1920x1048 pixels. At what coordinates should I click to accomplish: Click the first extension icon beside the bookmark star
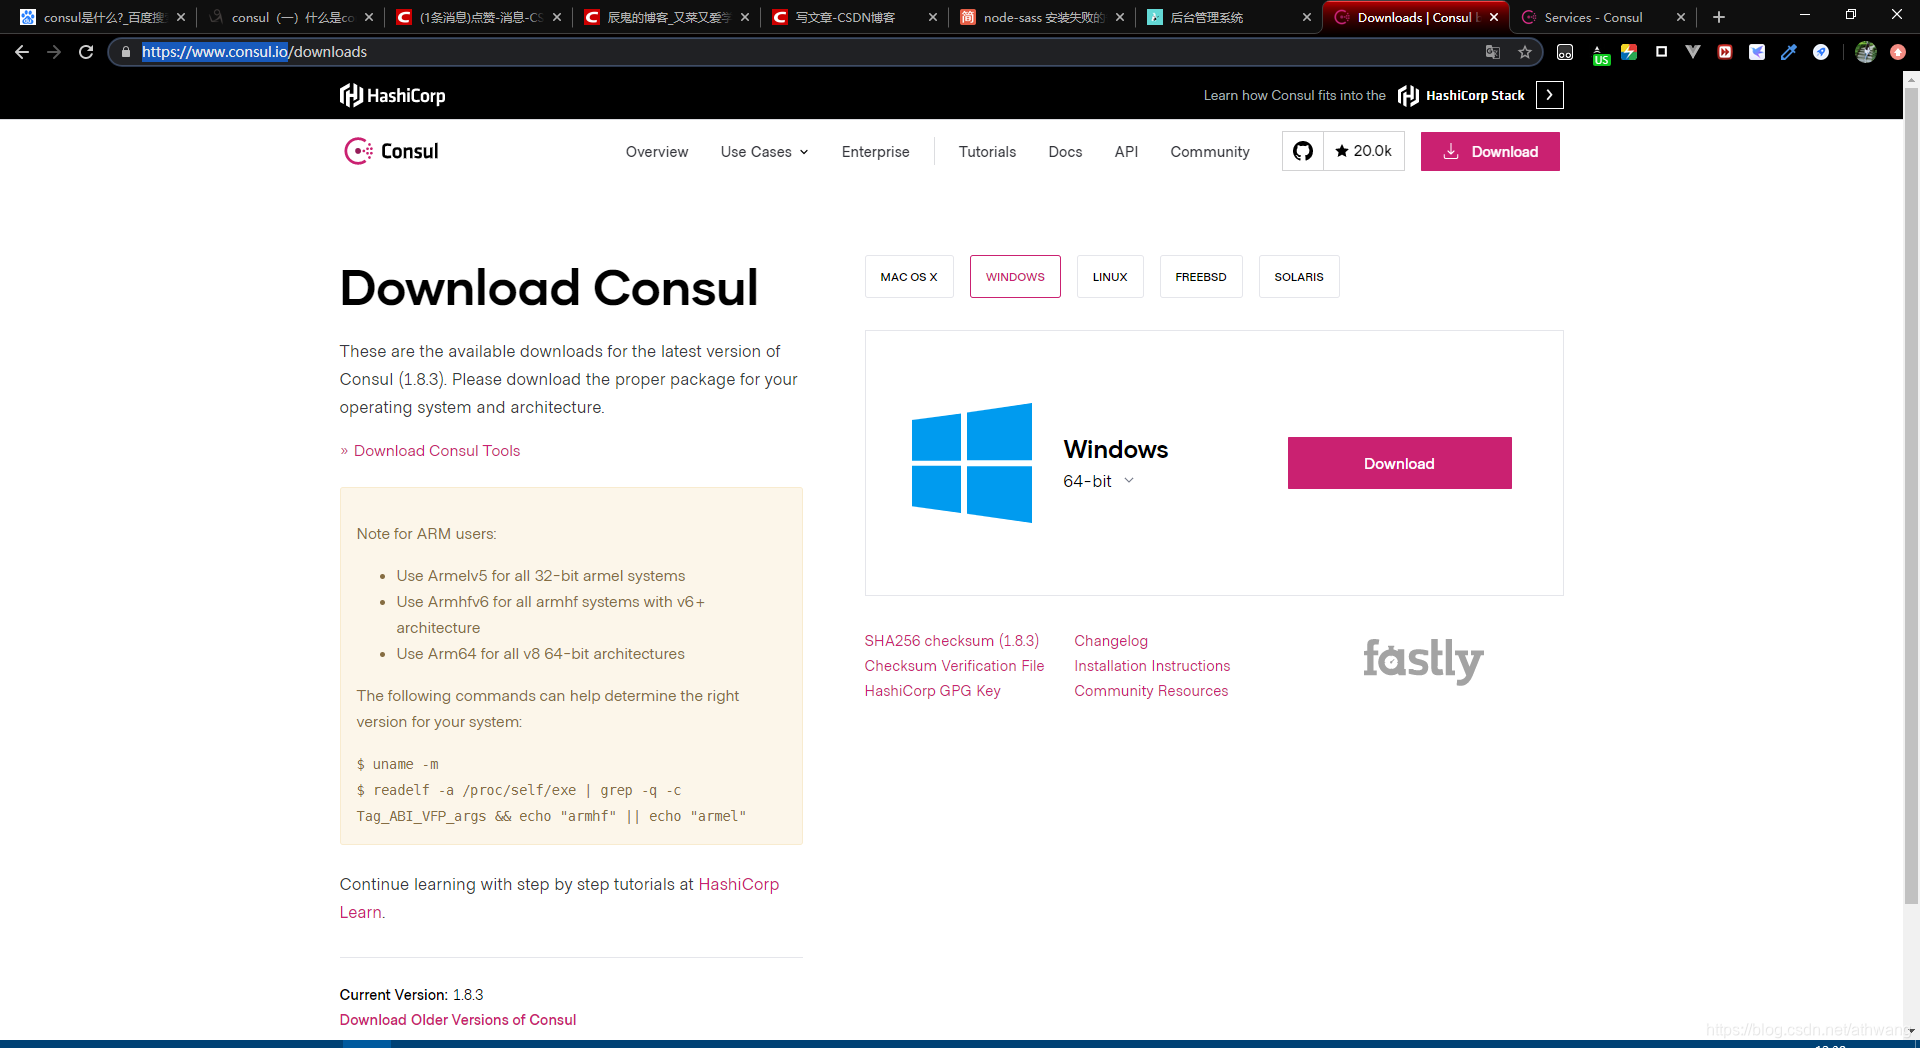1565,52
